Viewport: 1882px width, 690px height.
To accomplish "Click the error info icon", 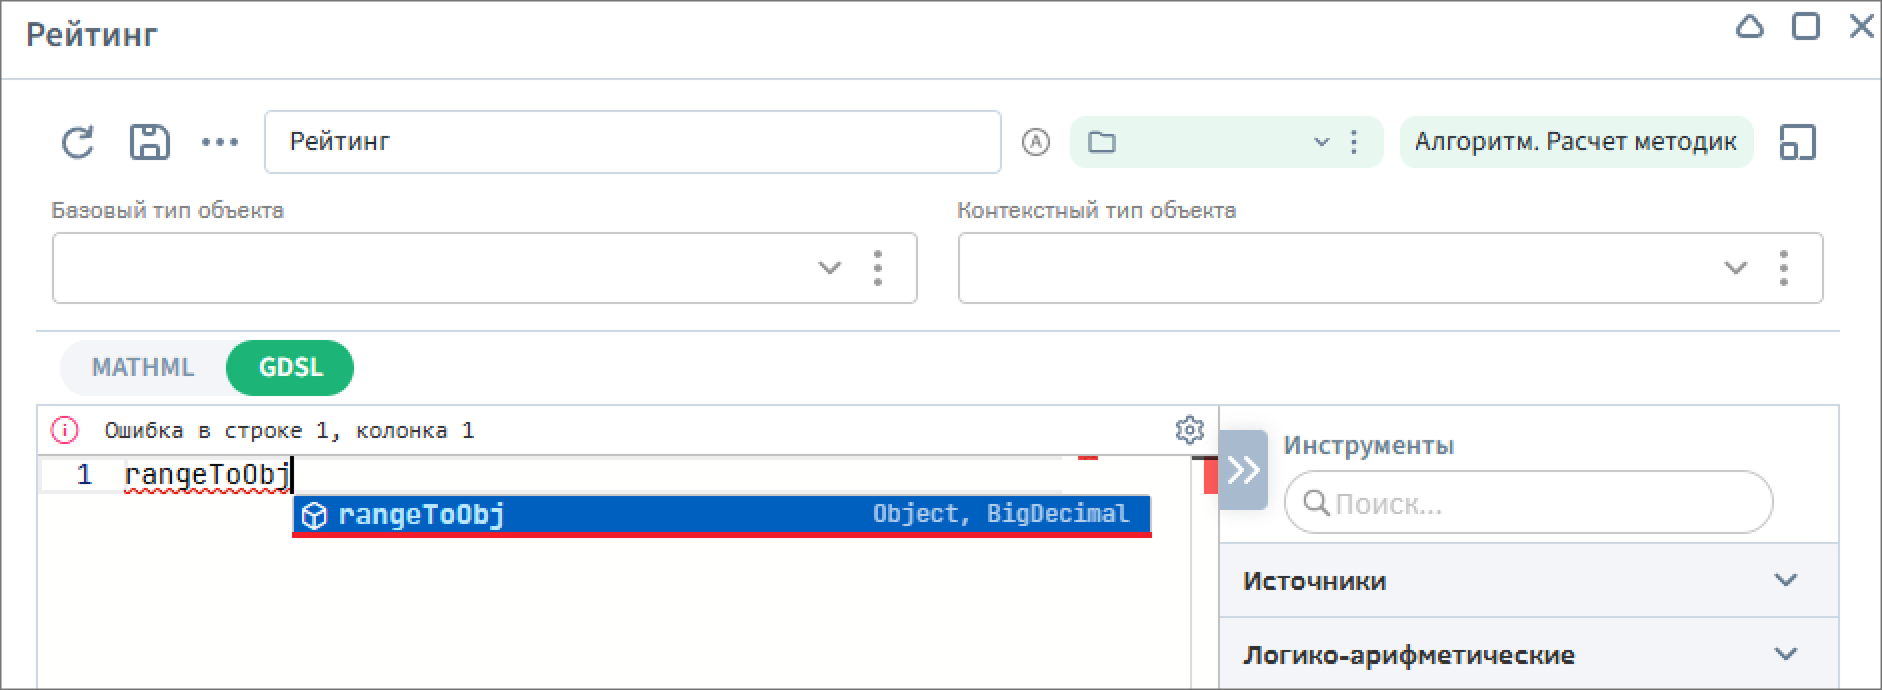I will point(65,430).
